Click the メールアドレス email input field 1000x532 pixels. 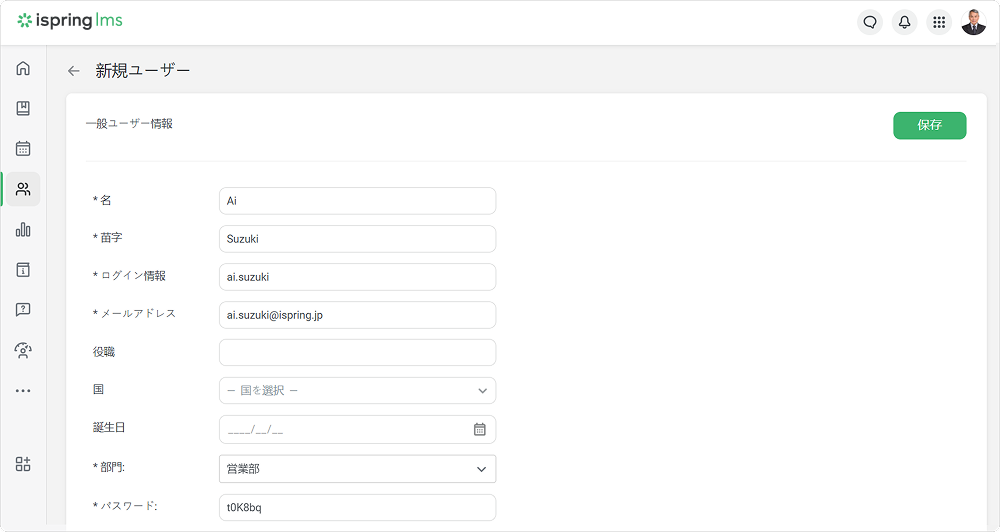357,315
